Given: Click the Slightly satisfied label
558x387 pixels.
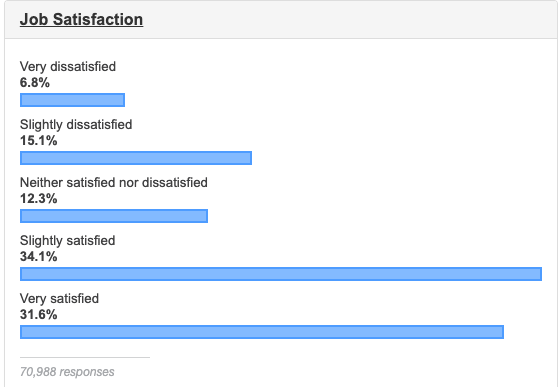Looking at the screenshot, I should [x=68, y=241].
